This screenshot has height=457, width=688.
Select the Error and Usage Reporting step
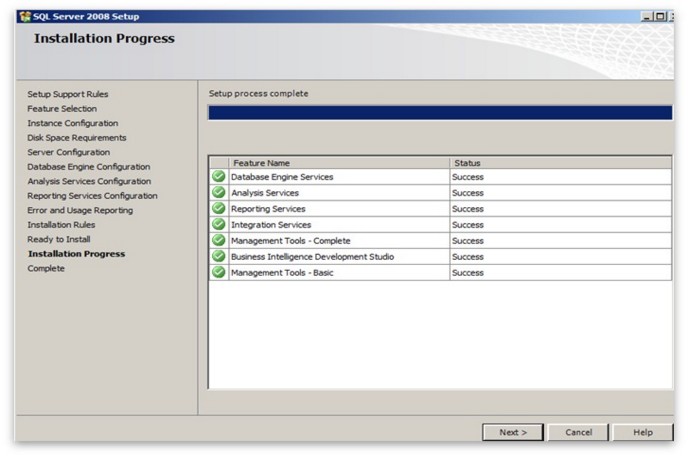(80, 210)
